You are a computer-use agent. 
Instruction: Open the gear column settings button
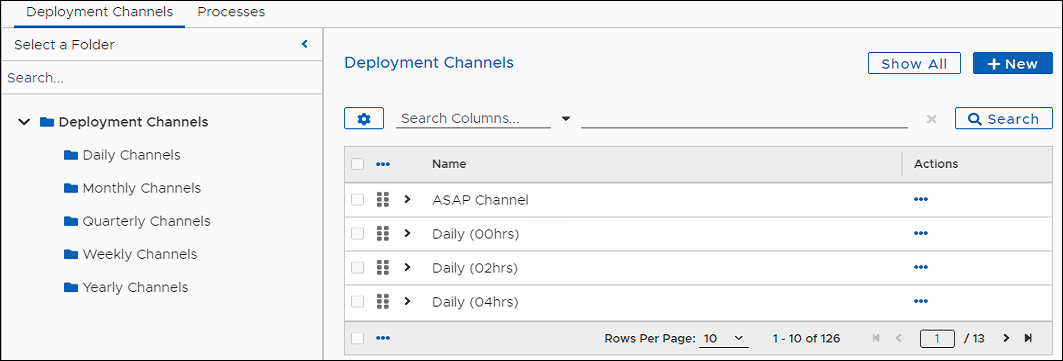point(364,119)
